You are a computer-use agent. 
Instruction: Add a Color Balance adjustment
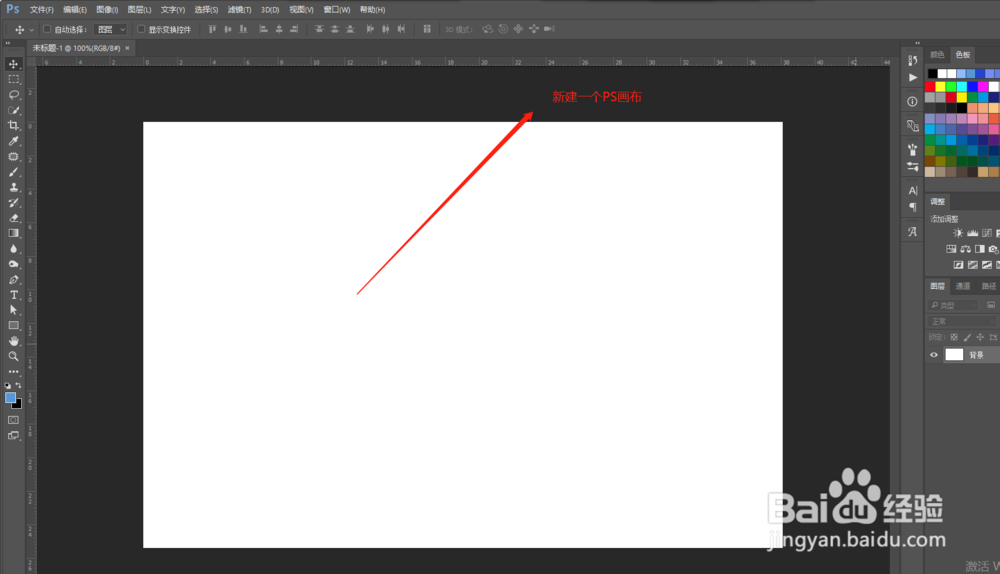click(x=966, y=249)
